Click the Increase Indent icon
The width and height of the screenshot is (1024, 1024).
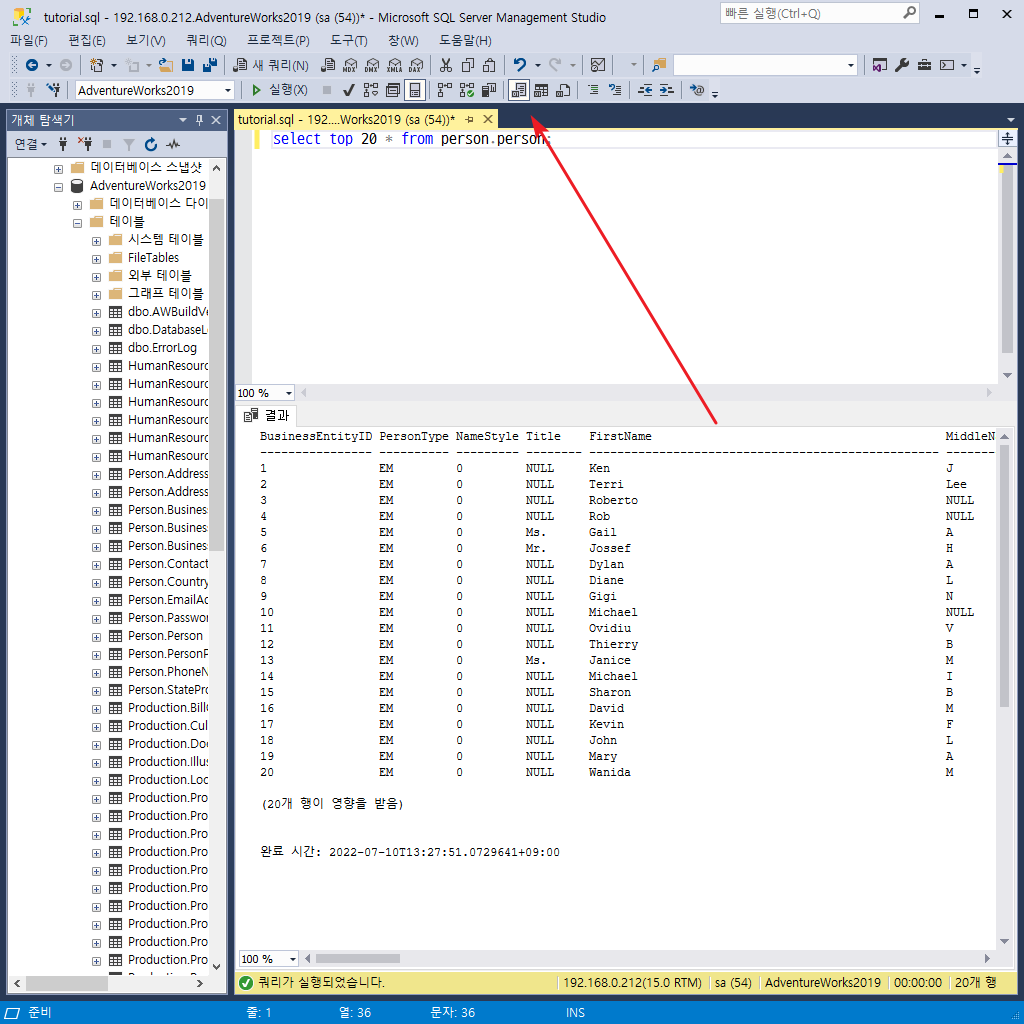click(667, 90)
